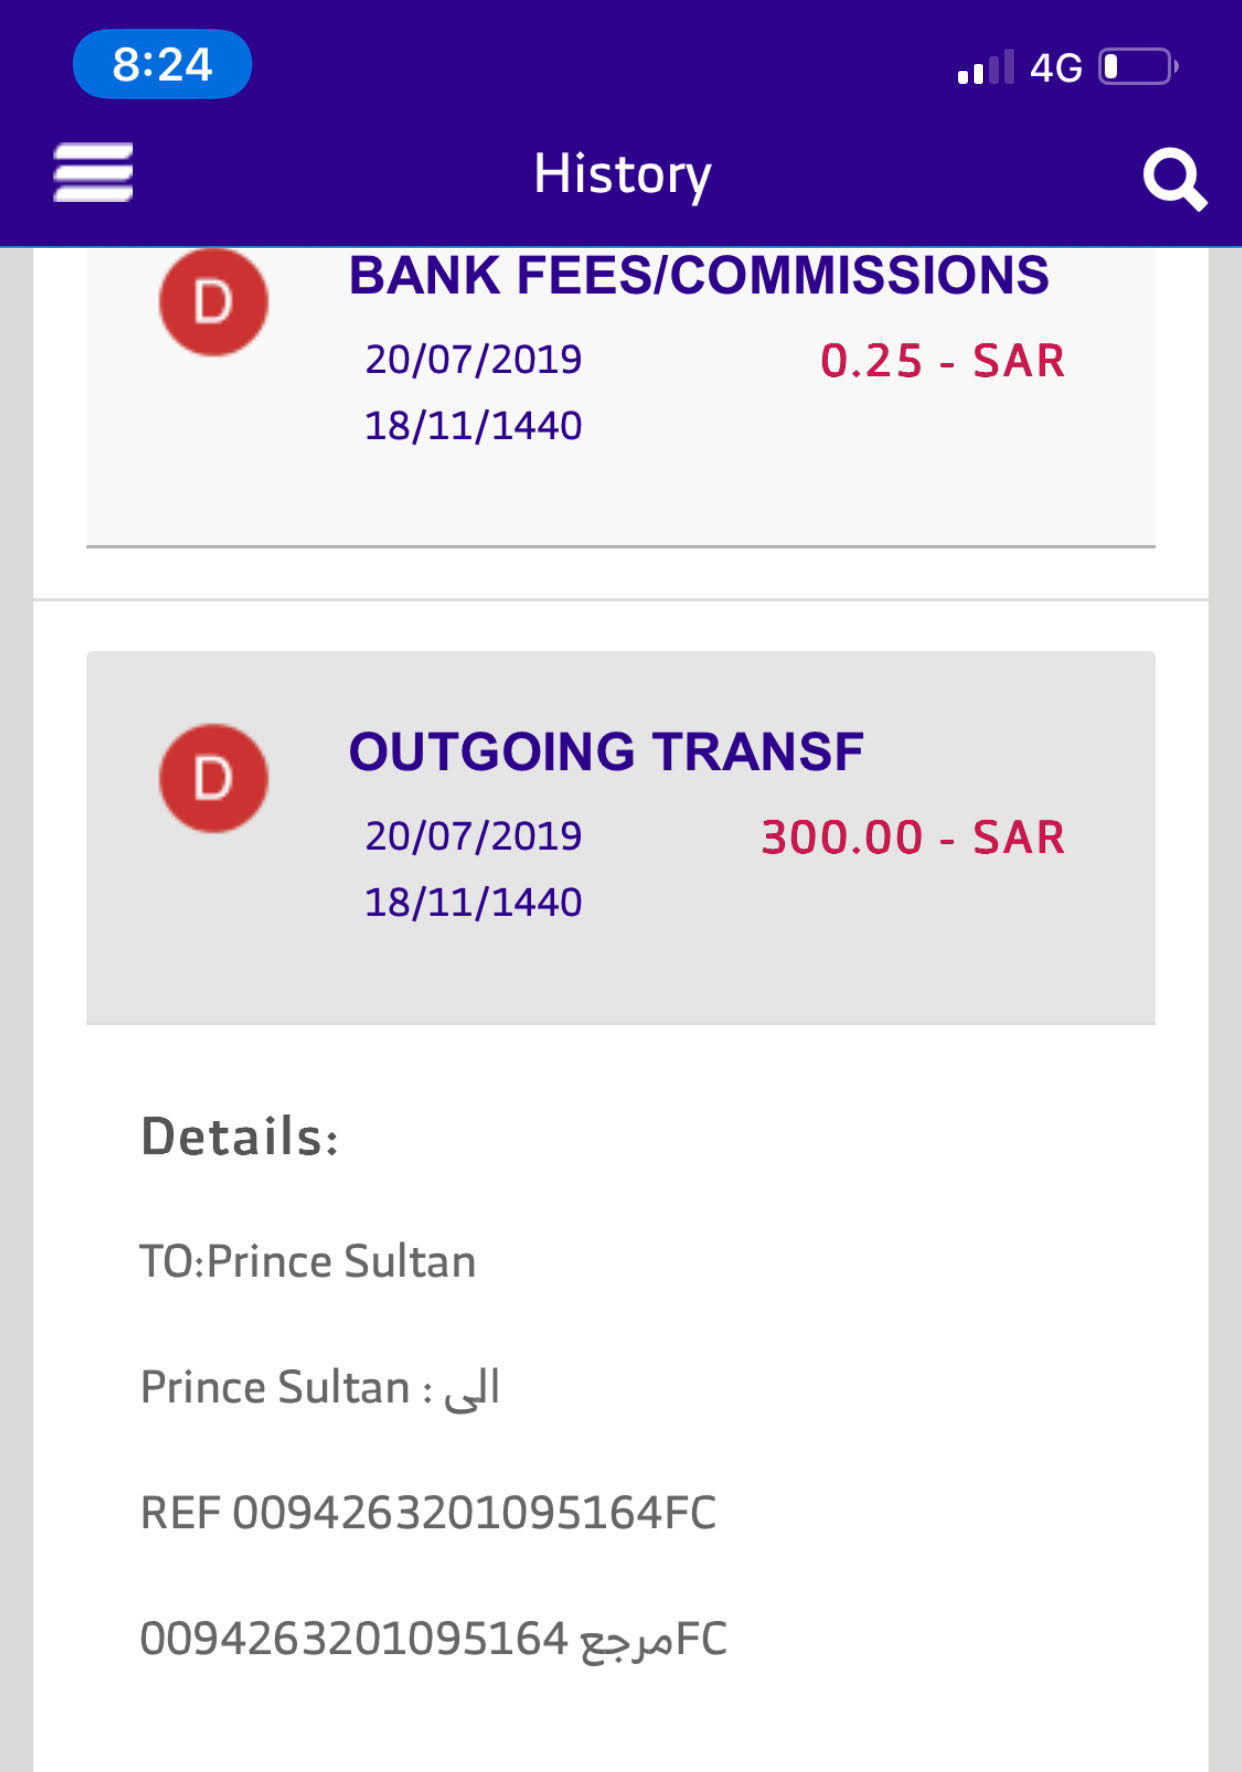
Task: Tap the search magnifier icon
Action: click(x=1175, y=179)
